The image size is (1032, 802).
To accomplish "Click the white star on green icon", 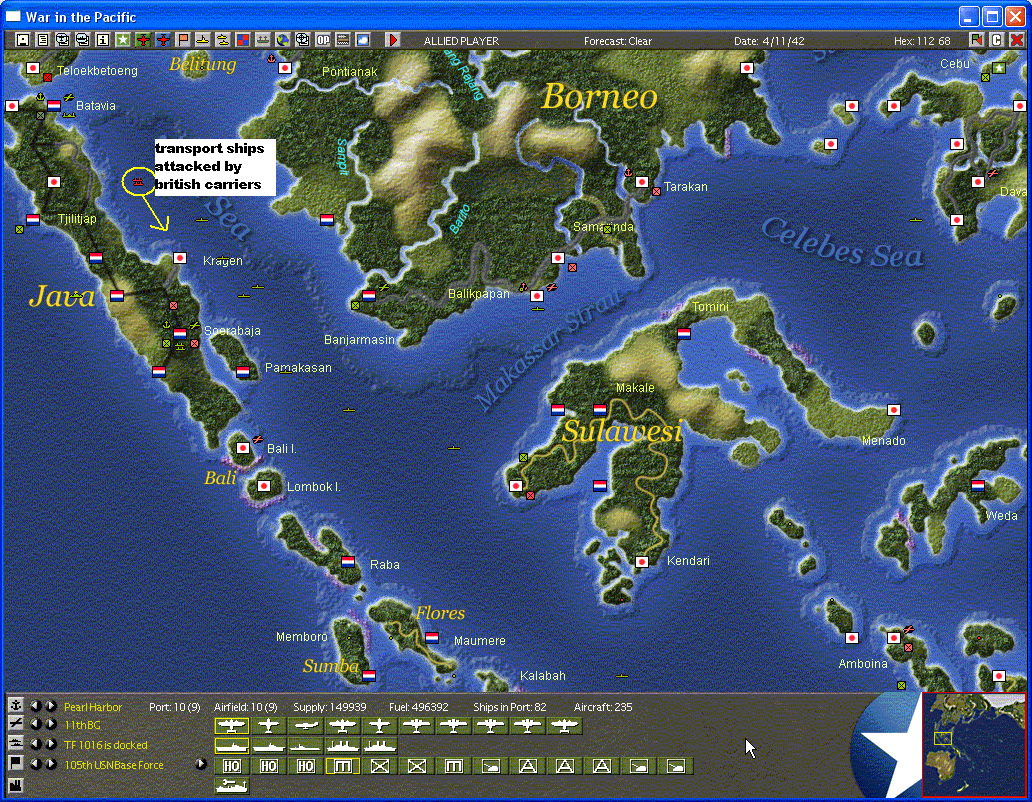I will tap(123, 40).
